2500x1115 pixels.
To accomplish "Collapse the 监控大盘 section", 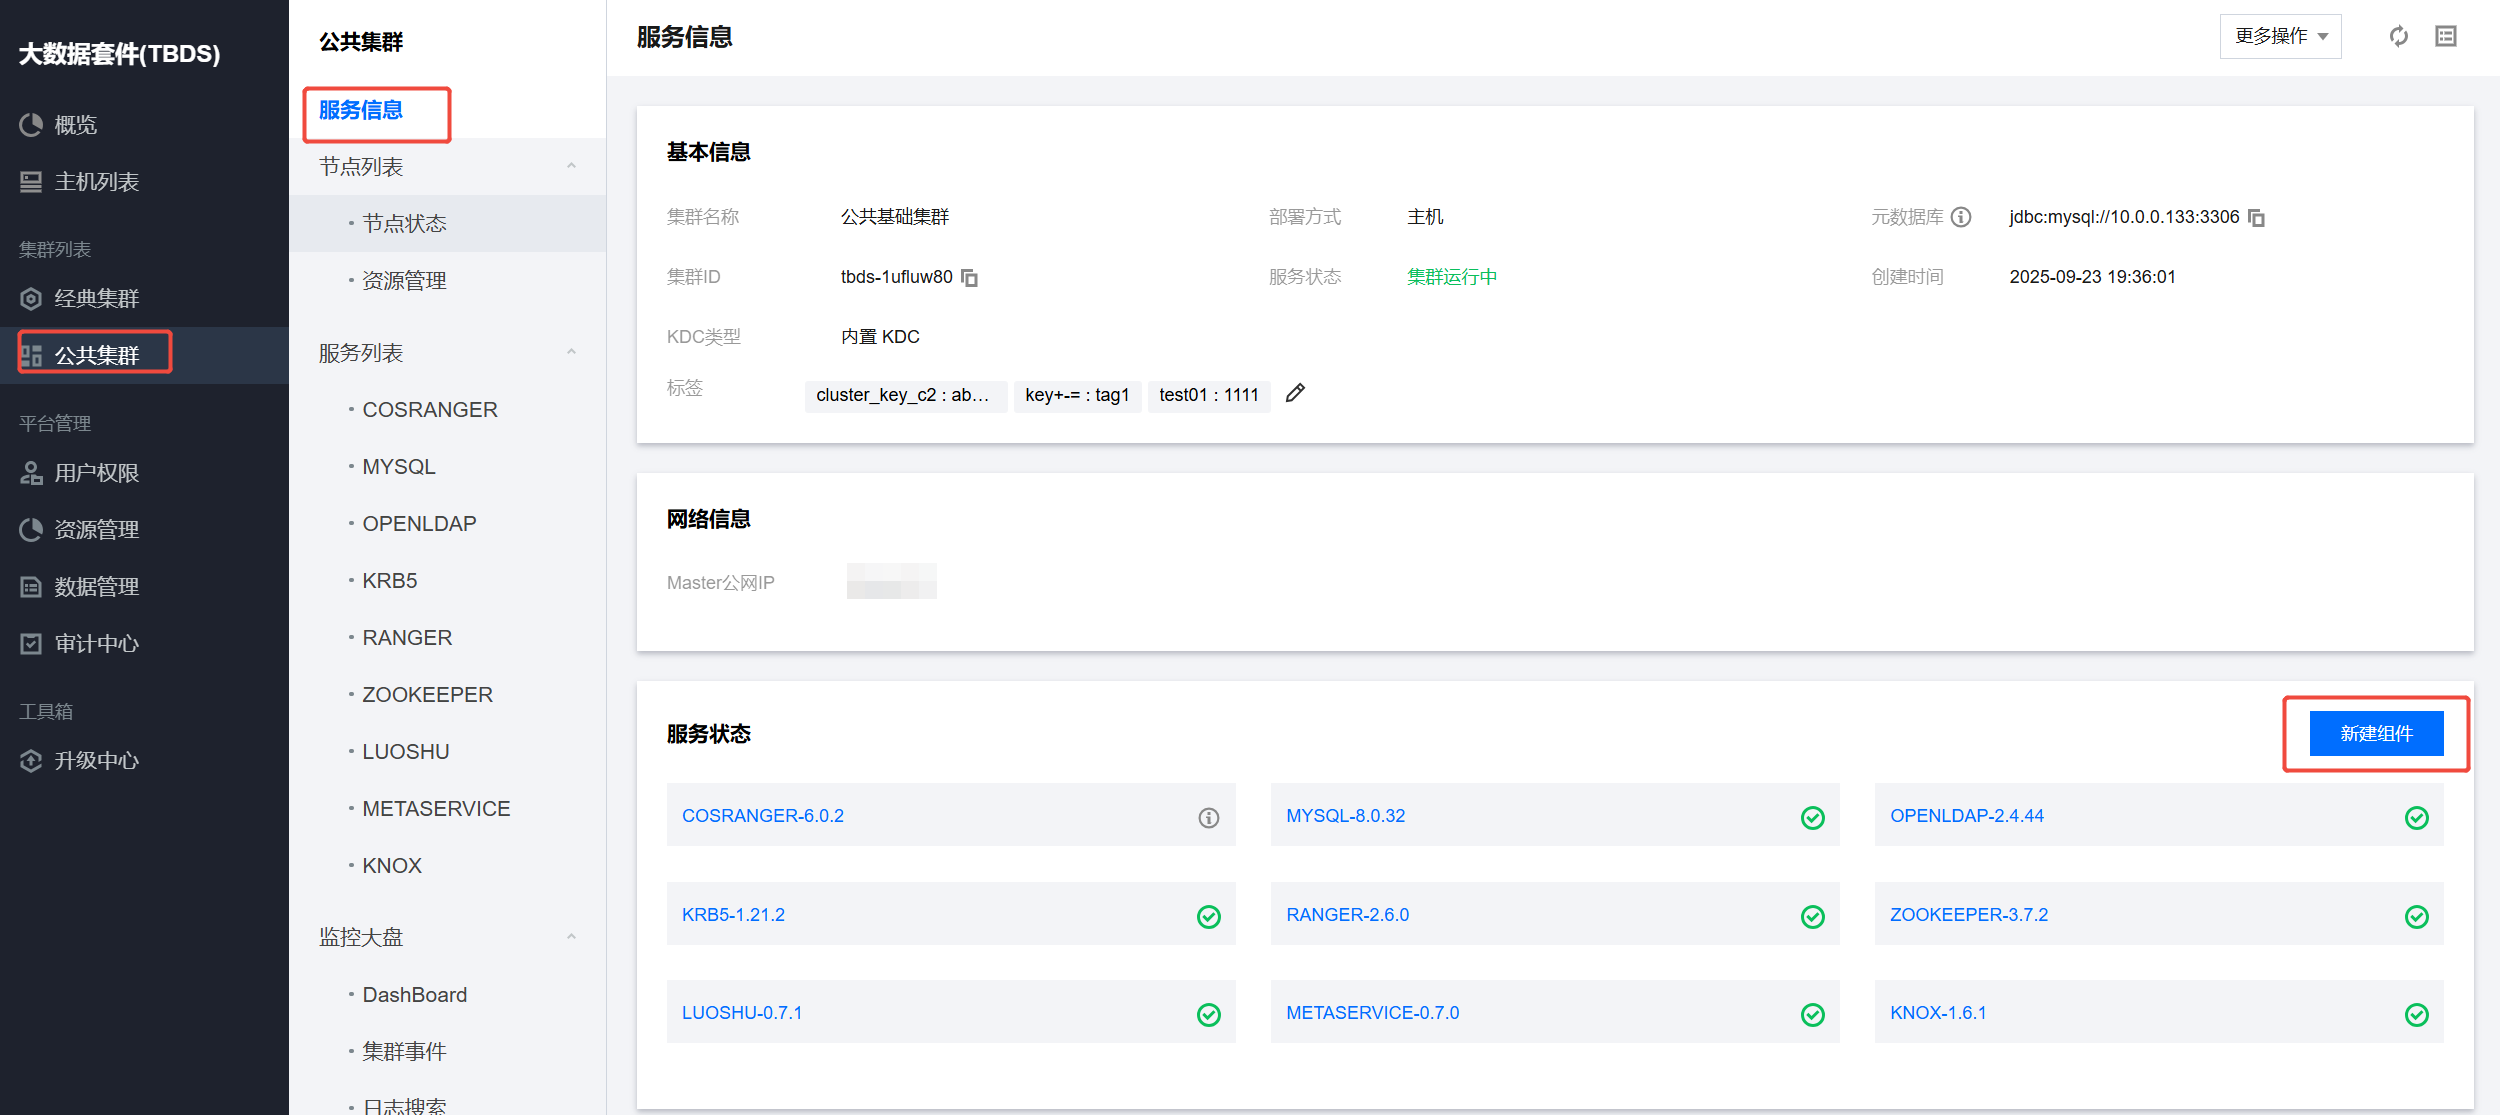I will pos(571,938).
